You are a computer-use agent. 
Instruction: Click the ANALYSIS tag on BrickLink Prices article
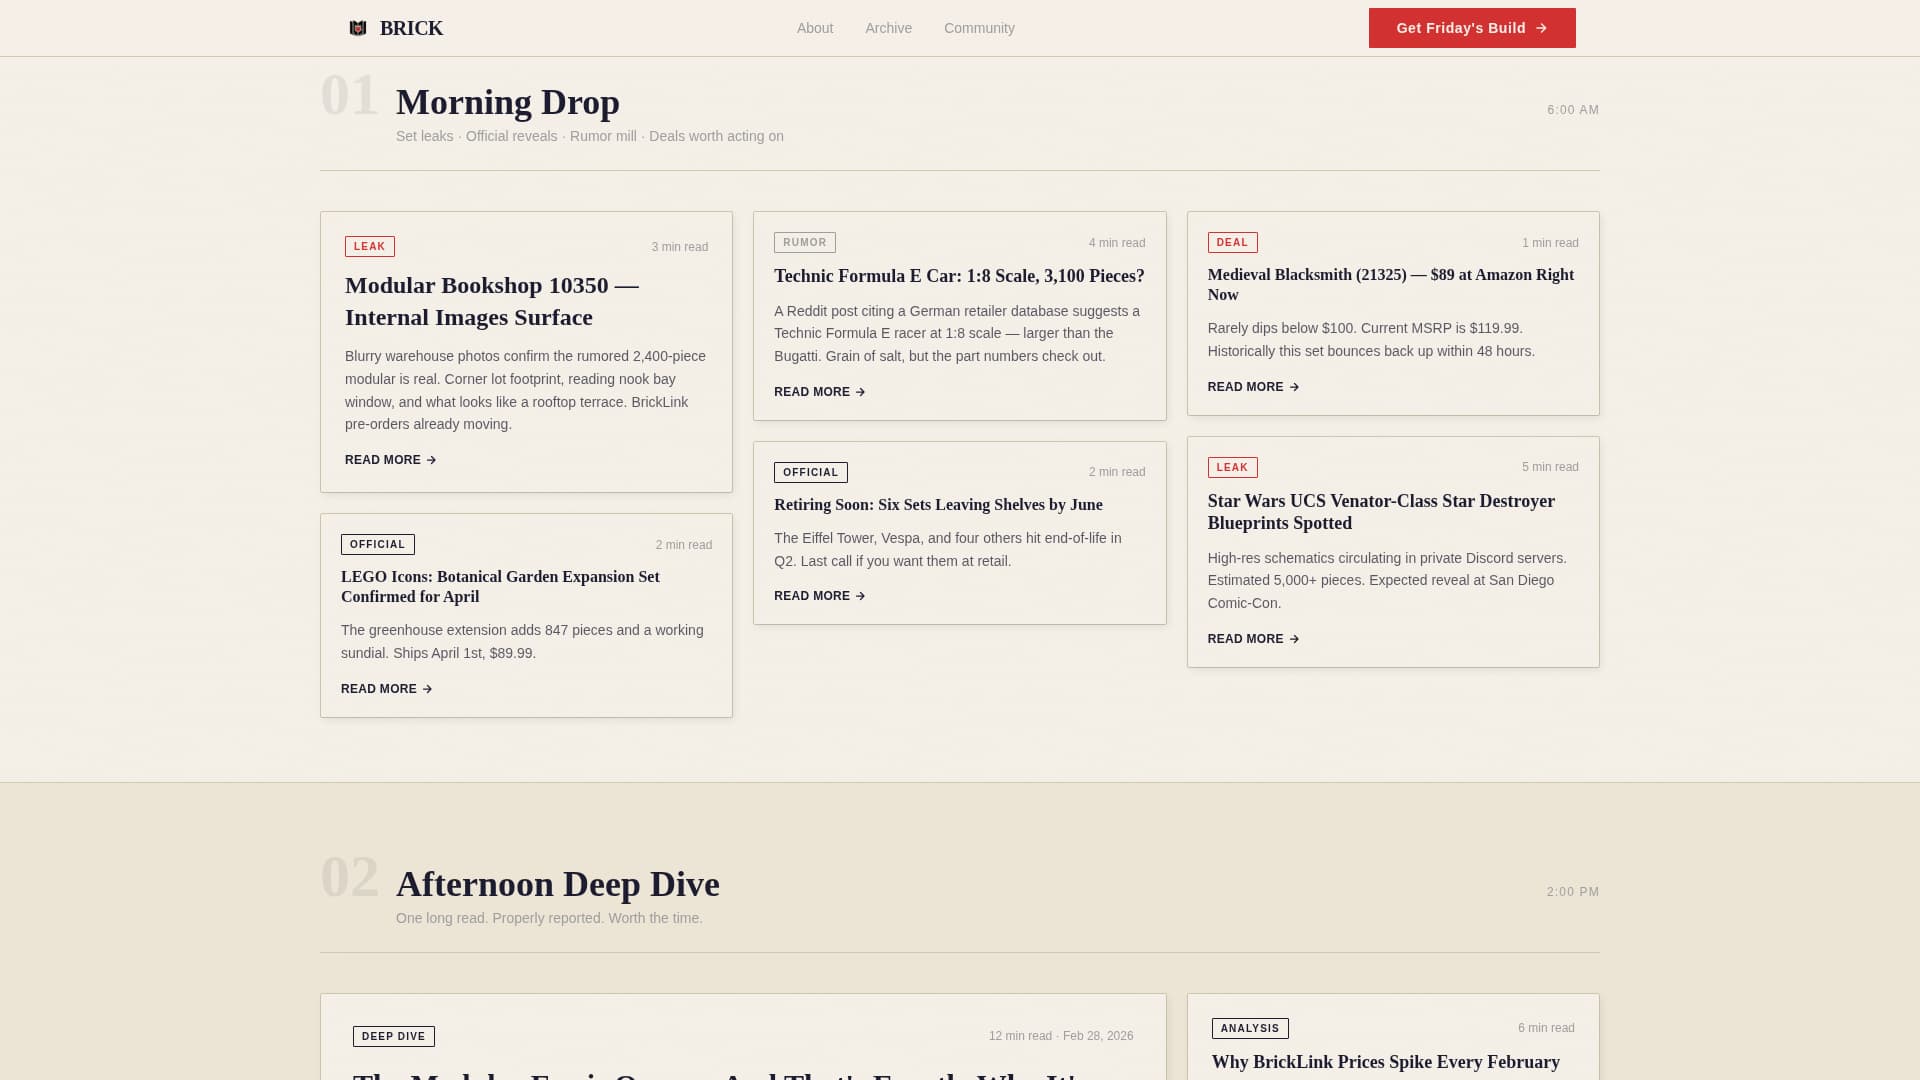click(1250, 1028)
